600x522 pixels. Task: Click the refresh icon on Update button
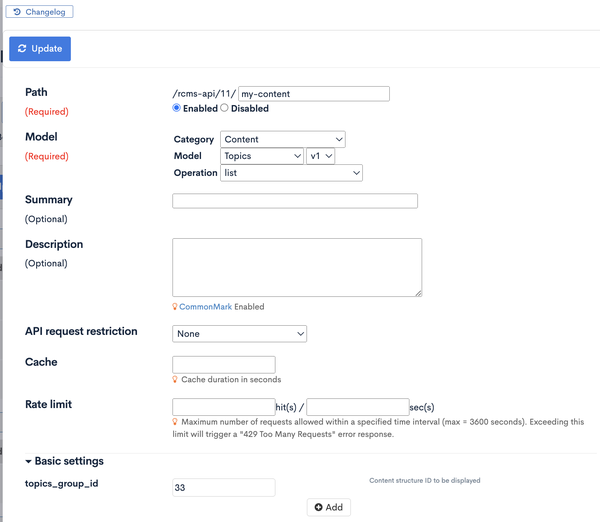tap(22, 49)
